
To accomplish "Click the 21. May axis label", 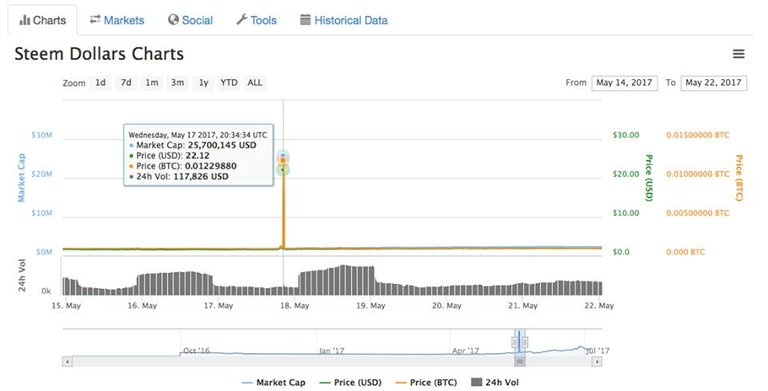I will click(x=523, y=306).
